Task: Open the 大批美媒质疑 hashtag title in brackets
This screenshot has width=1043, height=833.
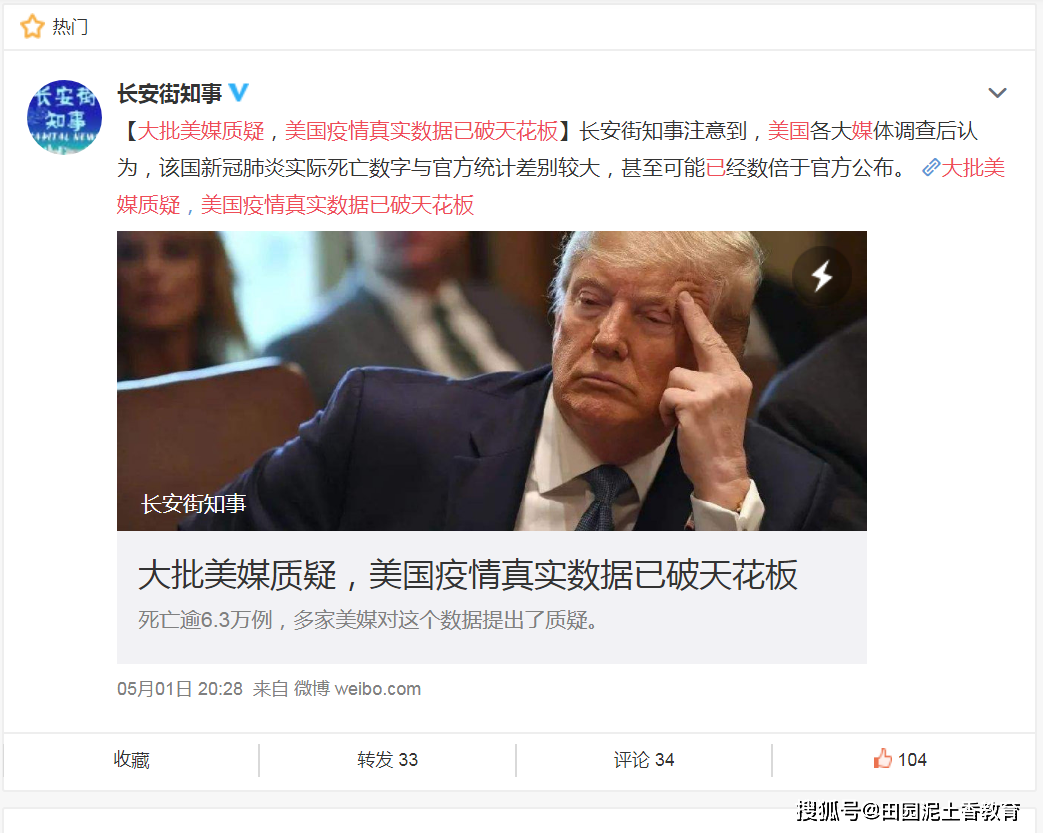Action: tap(348, 131)
